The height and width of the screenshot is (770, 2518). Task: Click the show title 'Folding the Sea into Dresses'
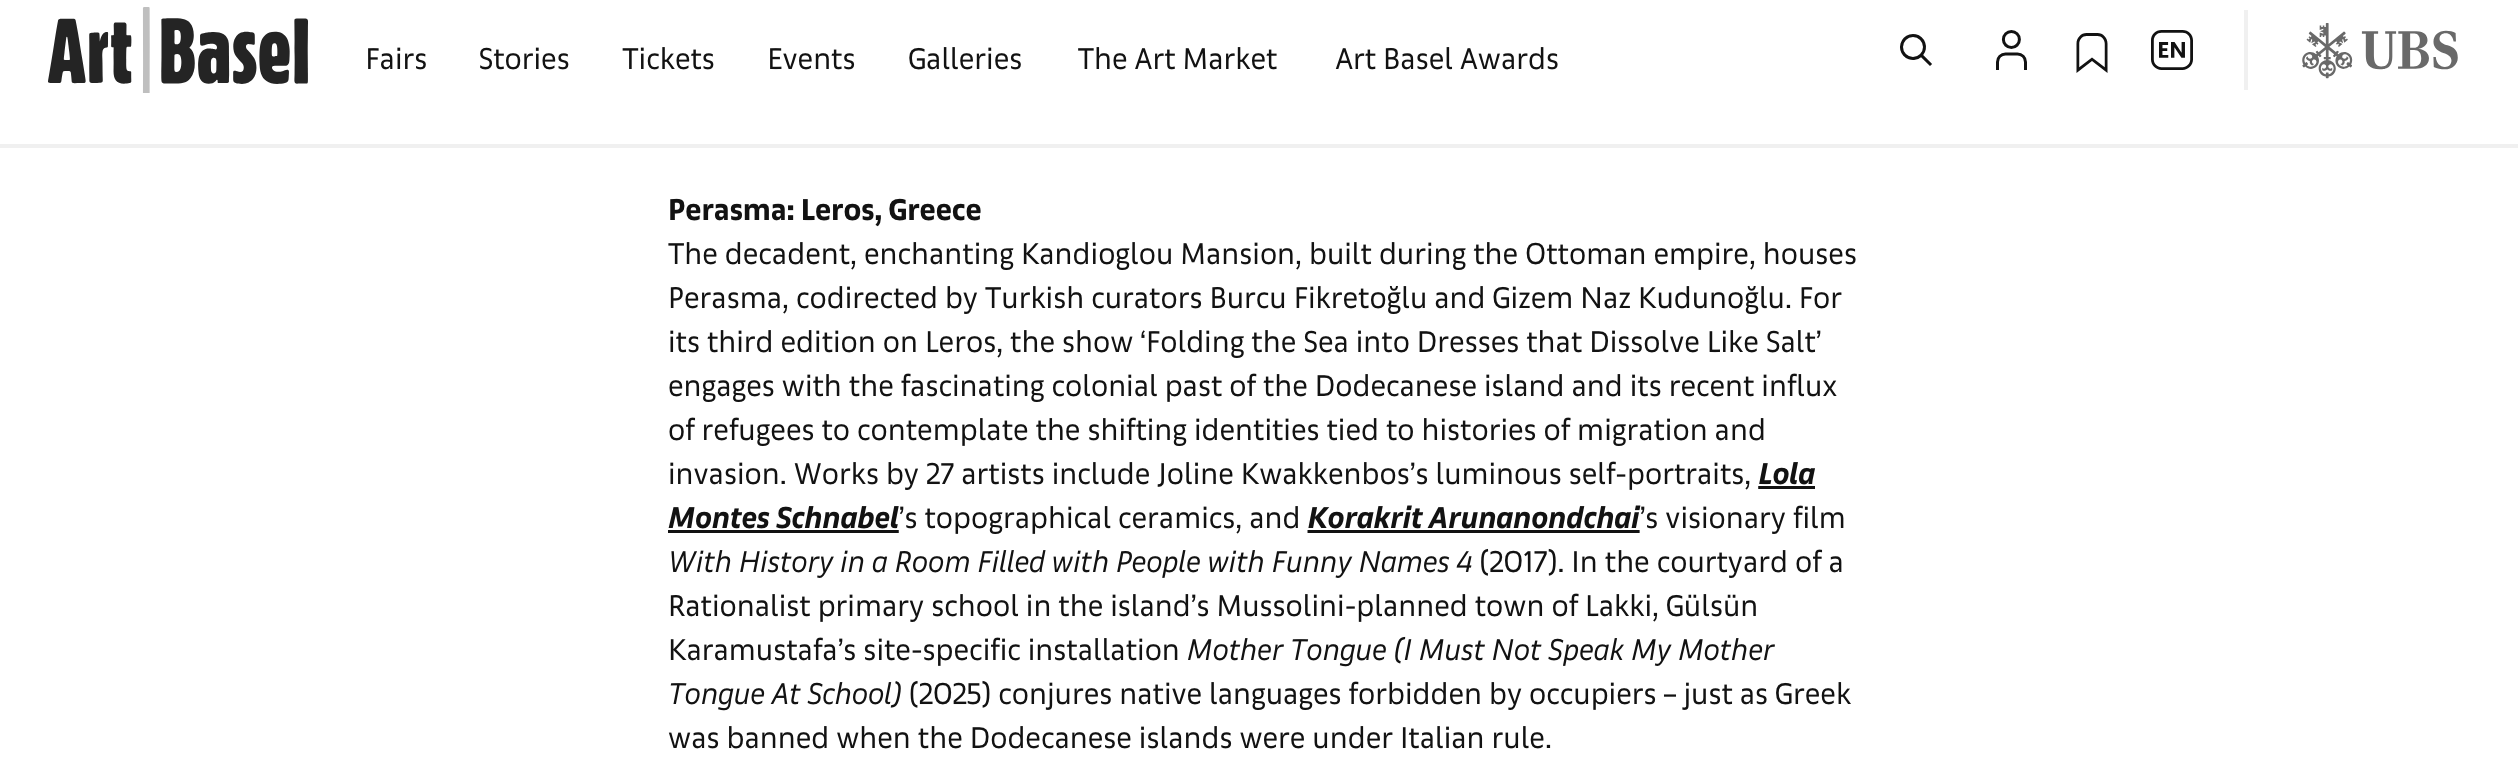(1480, 342)
